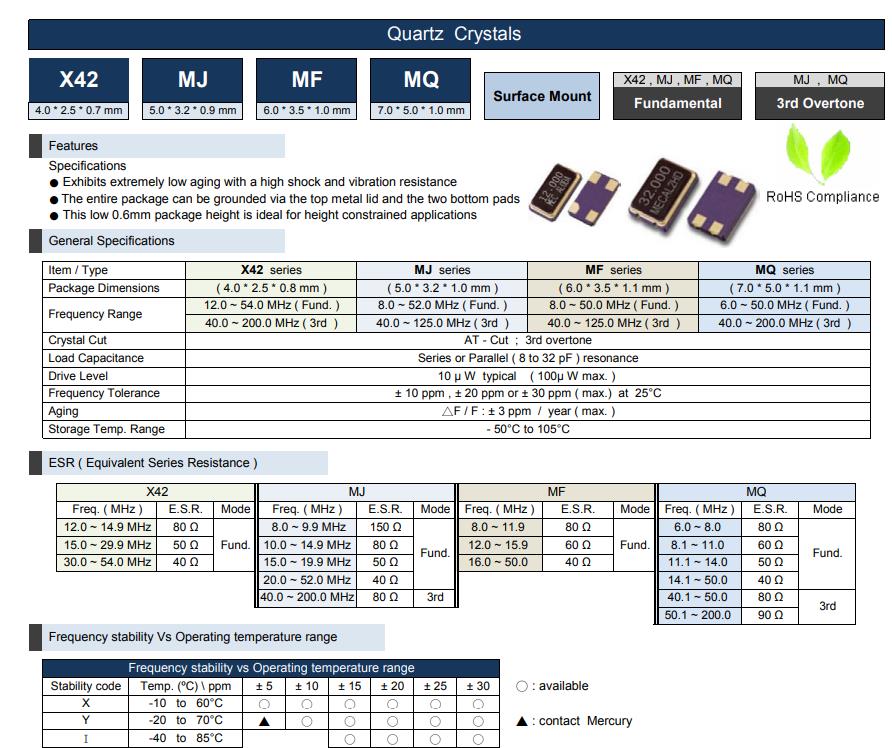The width and height of the screenshot is (892, 748).
Task: Click the '12.0 ~ 15.9' MF frequency cell
Action: (x=498, y=545)
